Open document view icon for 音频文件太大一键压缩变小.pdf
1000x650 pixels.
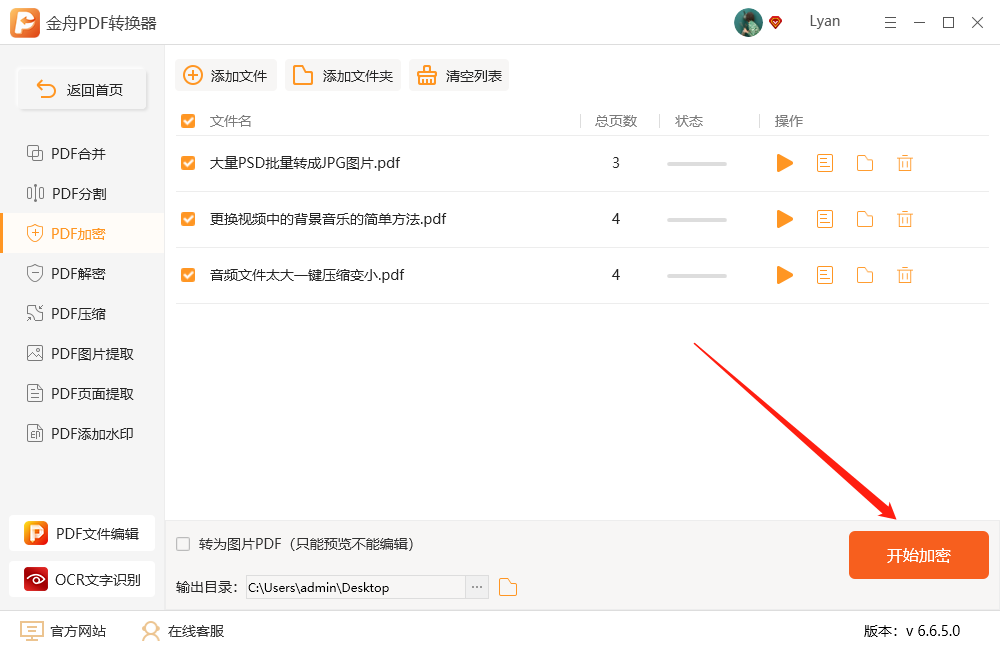click(825, 276)
